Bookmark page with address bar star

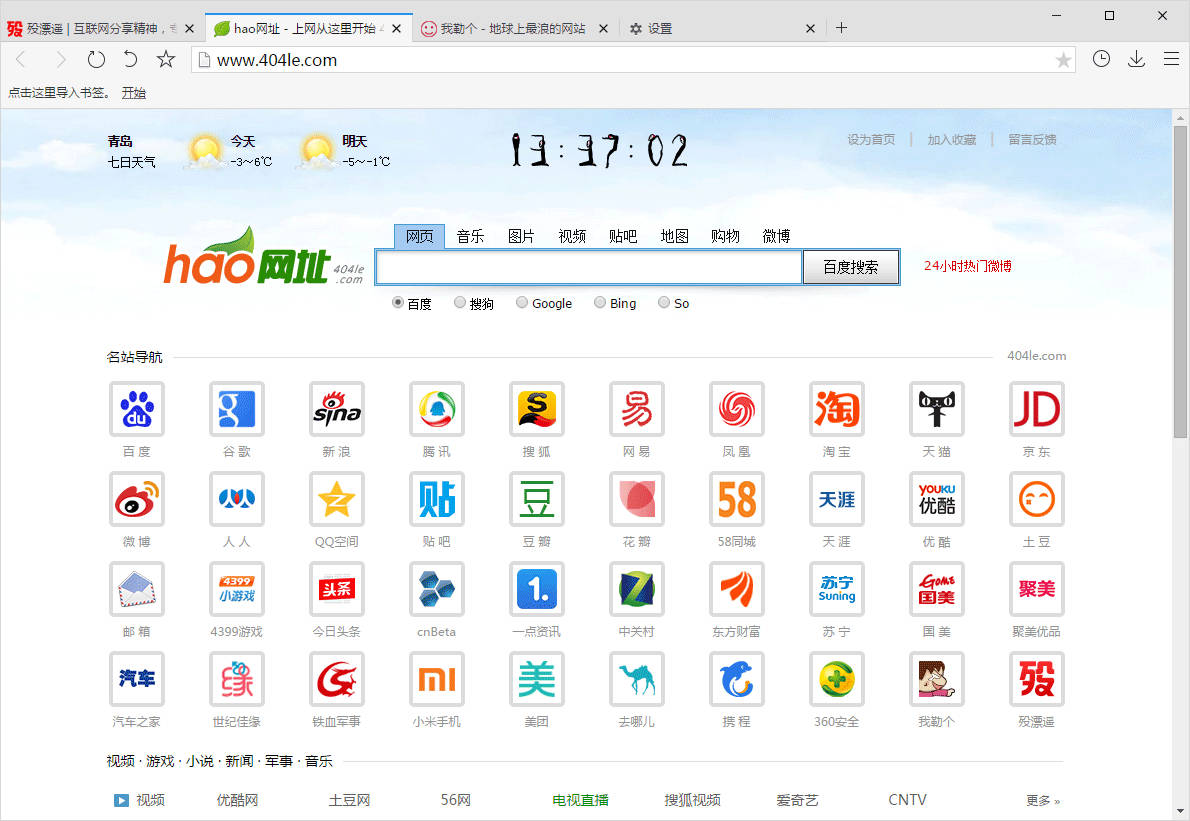click(1063, 60)
